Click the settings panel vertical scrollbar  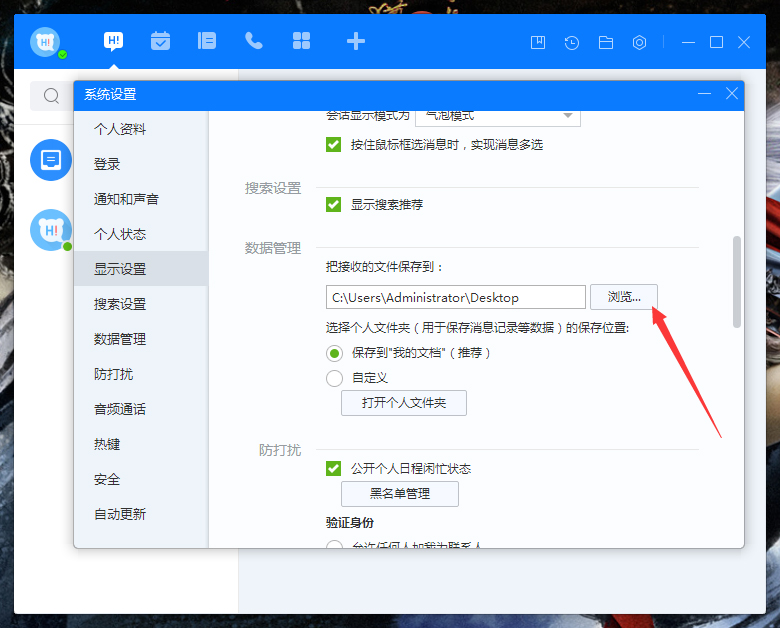737,282
